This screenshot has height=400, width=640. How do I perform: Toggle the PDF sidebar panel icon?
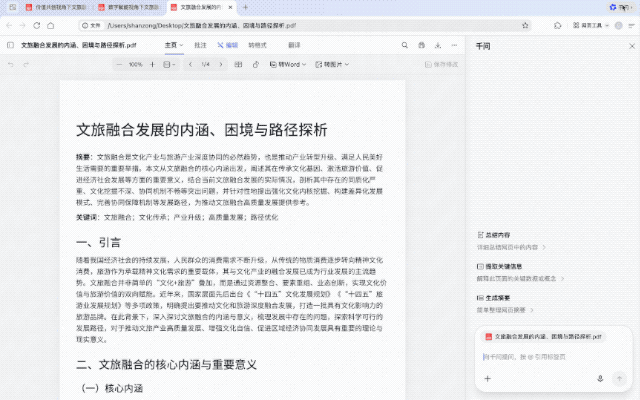coord(10,45)
